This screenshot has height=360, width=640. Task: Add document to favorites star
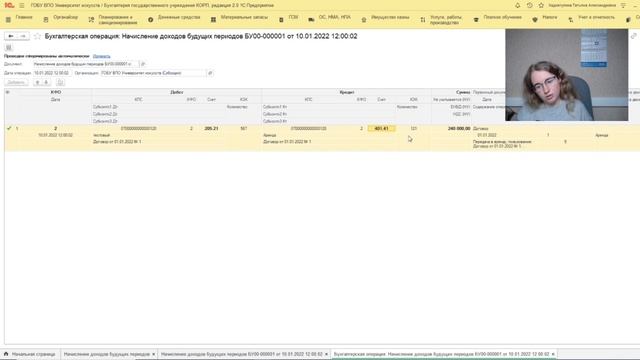click(37, 36)
